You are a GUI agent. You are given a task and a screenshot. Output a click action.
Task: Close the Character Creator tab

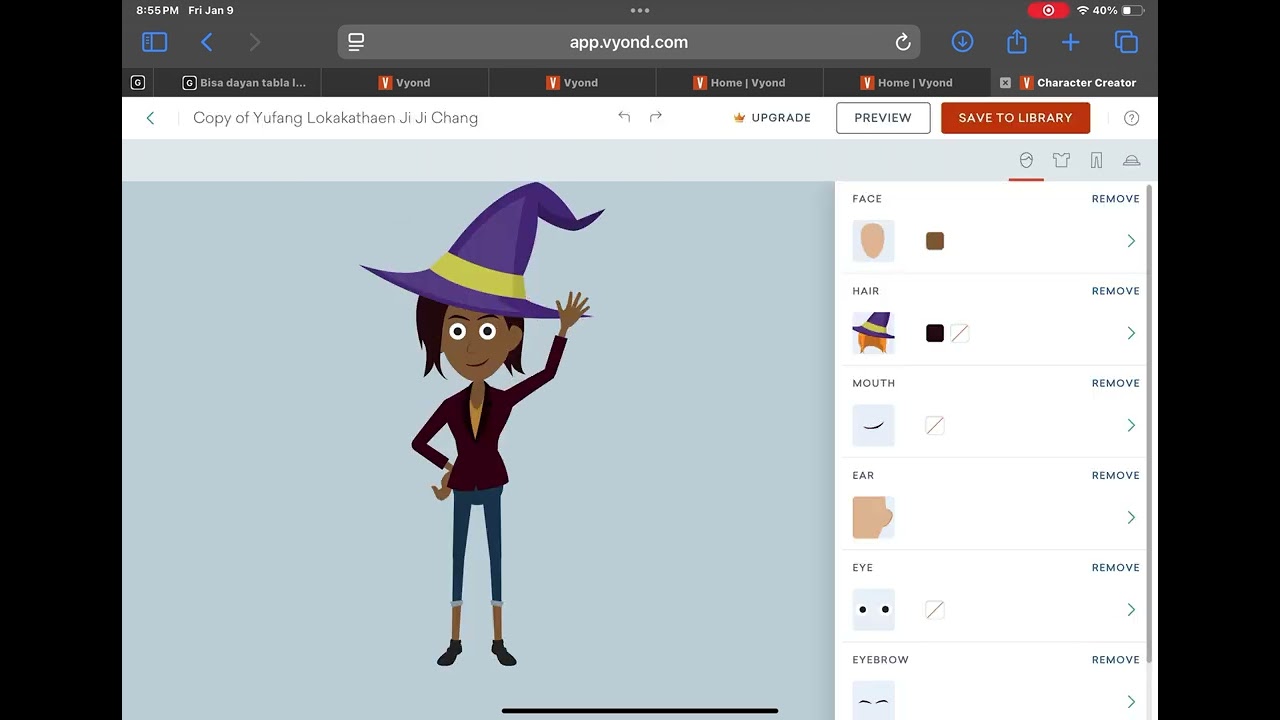click(1005, 83)
